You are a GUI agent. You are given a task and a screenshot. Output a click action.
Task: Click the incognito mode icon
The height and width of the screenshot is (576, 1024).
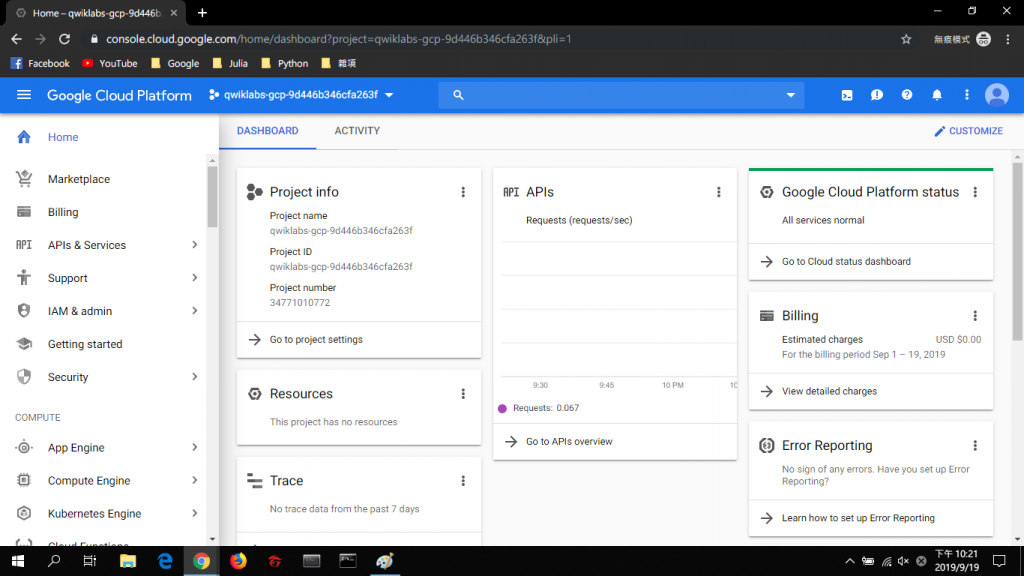coord(984,39)
